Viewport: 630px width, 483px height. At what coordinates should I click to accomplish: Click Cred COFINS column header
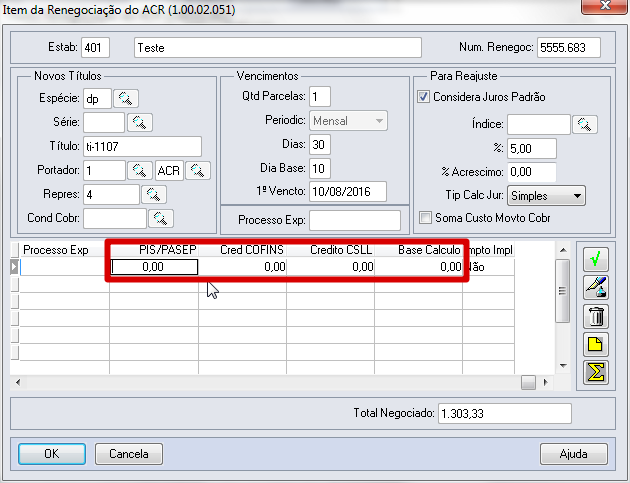click(x=243, y=250)
